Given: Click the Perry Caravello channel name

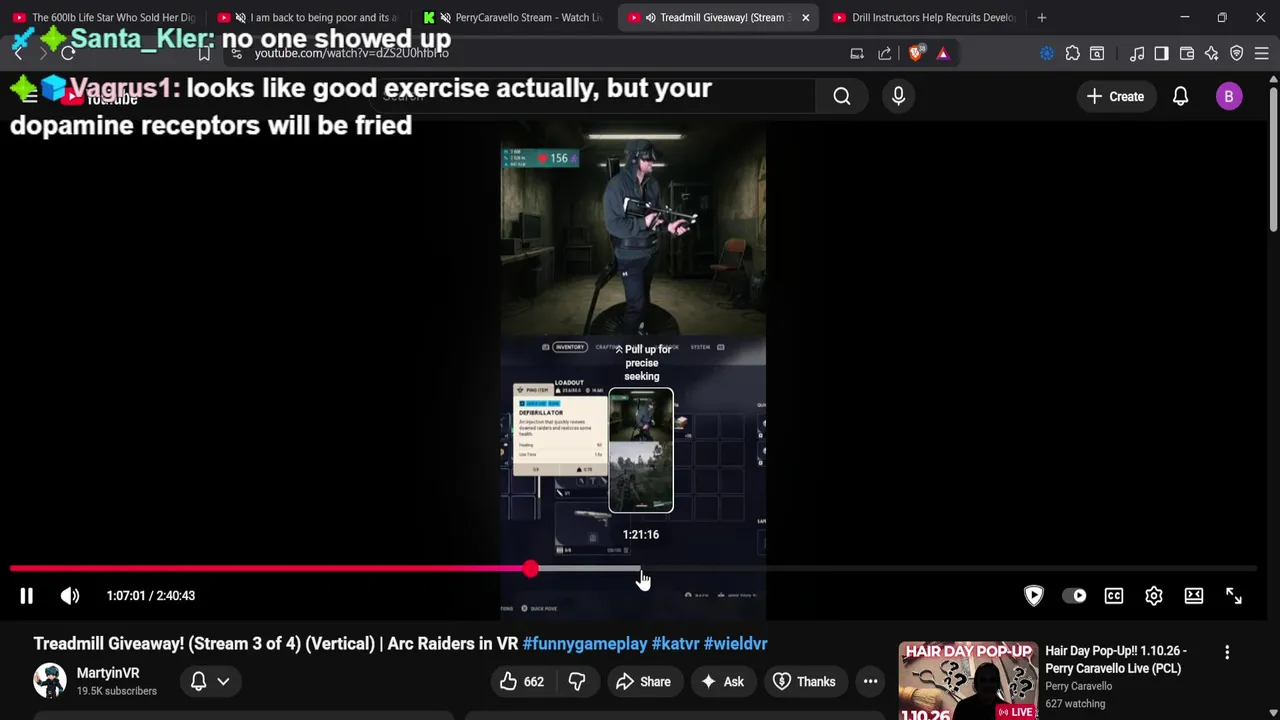Looking at the screenshot, I should [1078, 686].
